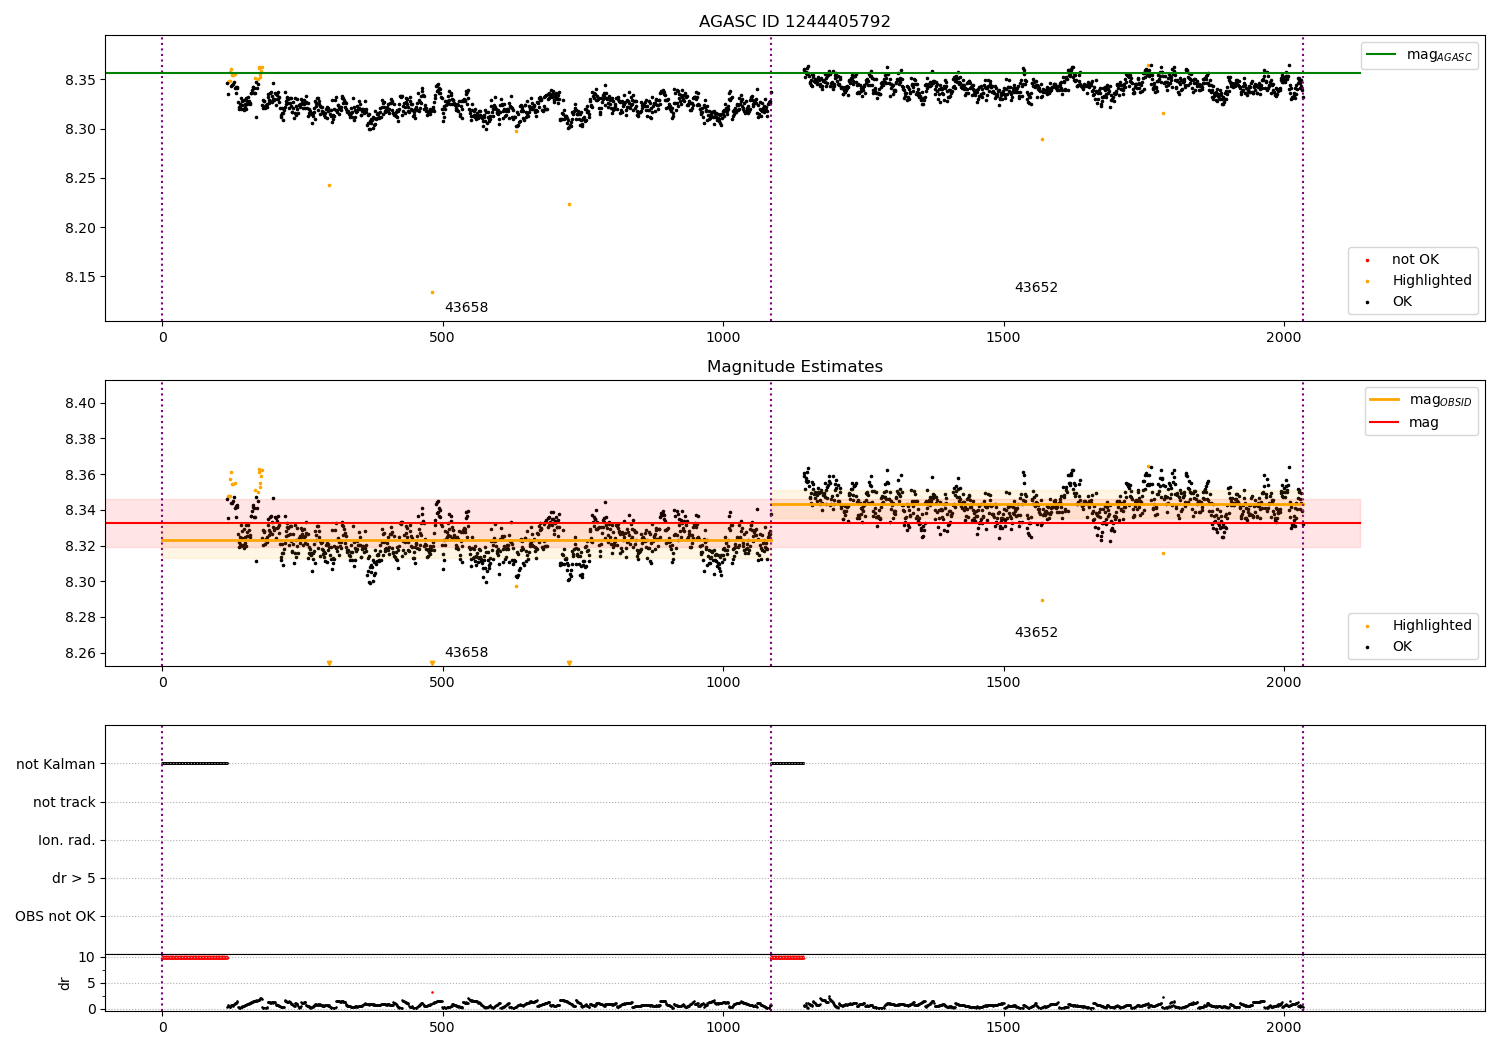Click the "OBS not OK" row label
The width and height of the screenshot is (1500, 1050).
(55, 916)
